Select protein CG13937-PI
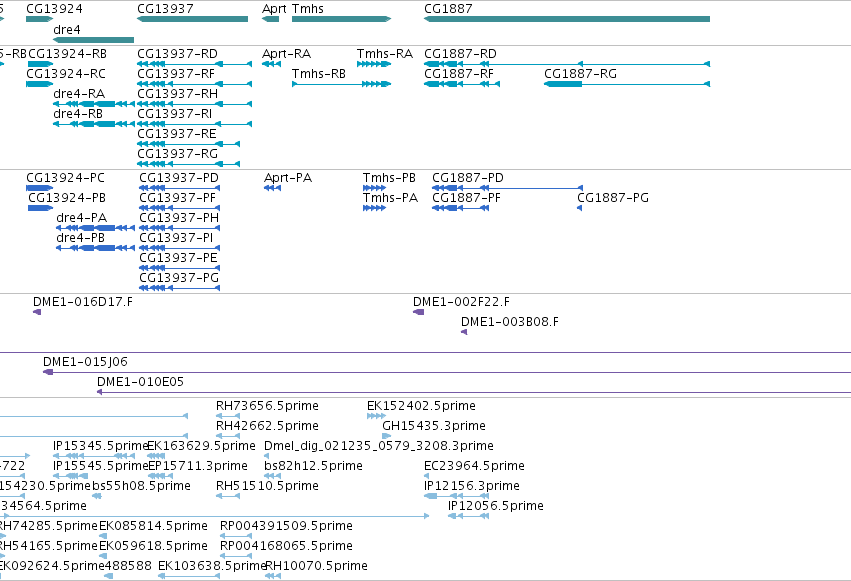This screenshot has height=581, width=851. point(180,248)
